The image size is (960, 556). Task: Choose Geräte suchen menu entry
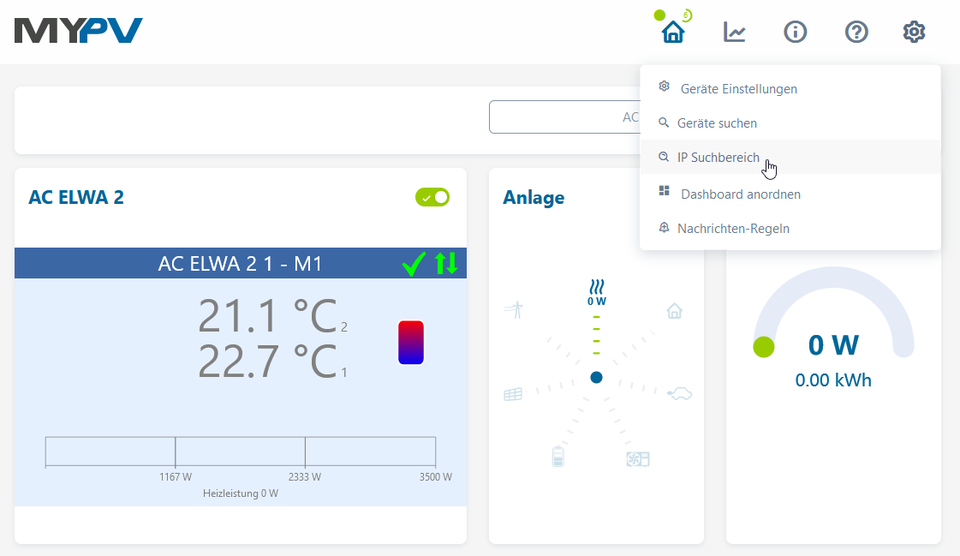click(716, 123)
